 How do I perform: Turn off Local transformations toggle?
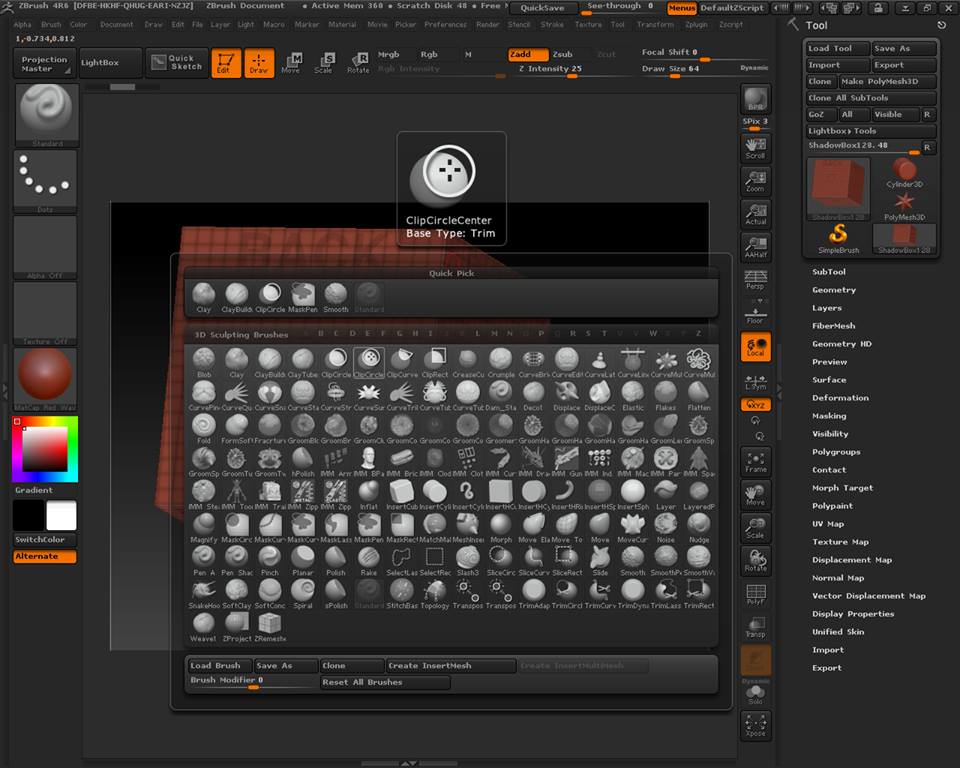(755, 346)
